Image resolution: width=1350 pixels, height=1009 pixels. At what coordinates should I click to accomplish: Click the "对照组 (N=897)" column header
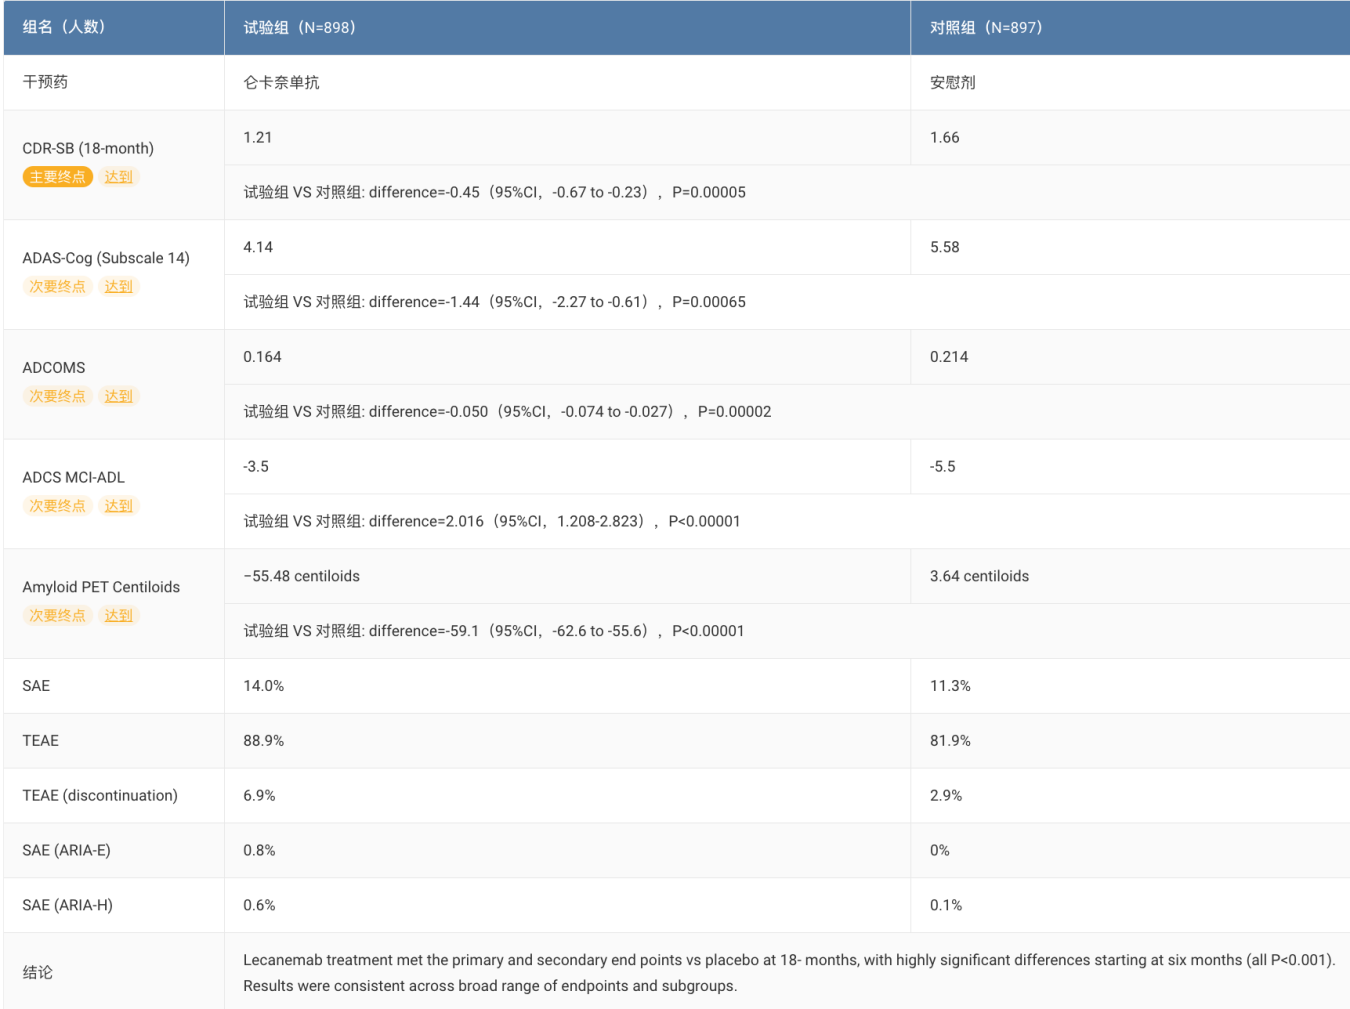pyautogui.click(x=985, y=28)
